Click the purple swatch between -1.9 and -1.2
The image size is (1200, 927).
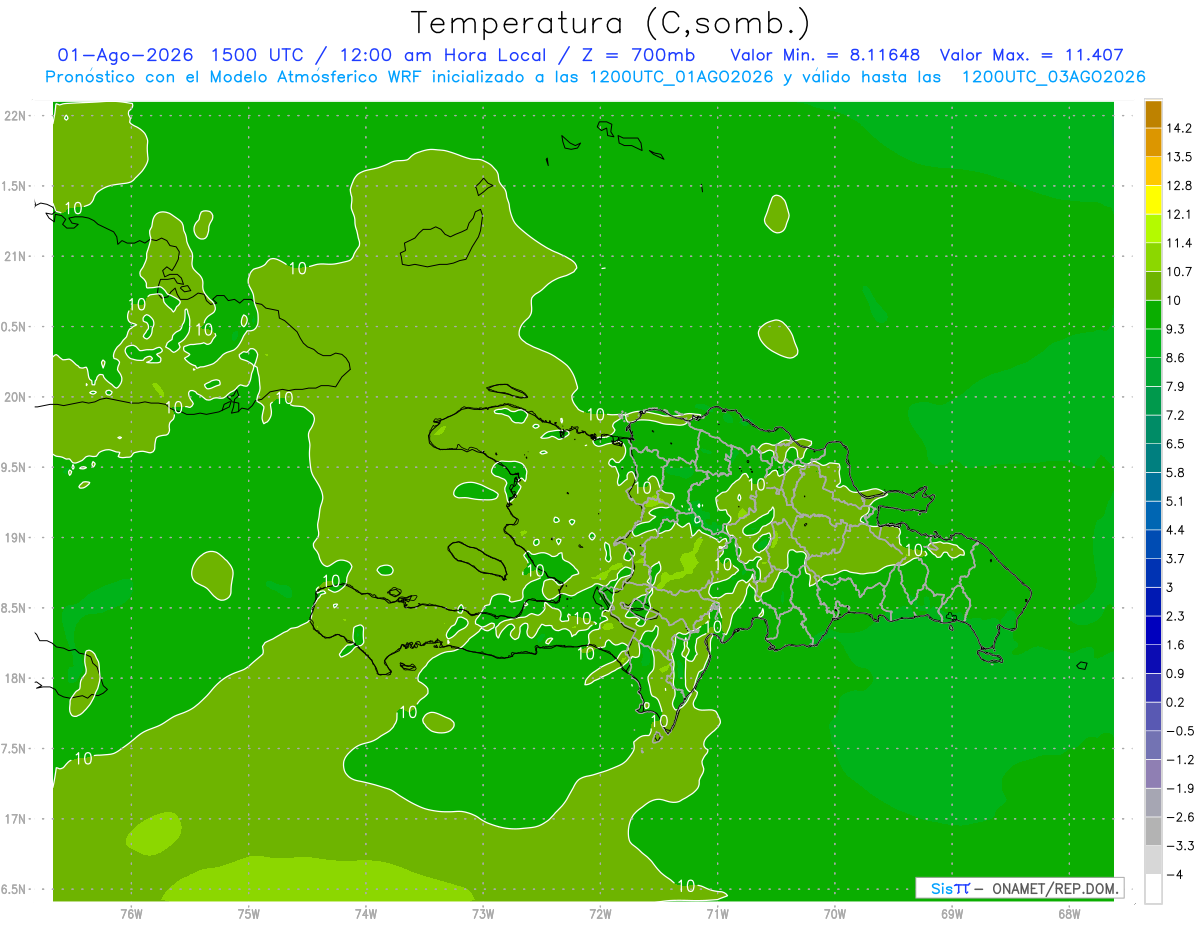coord(1153,774)
